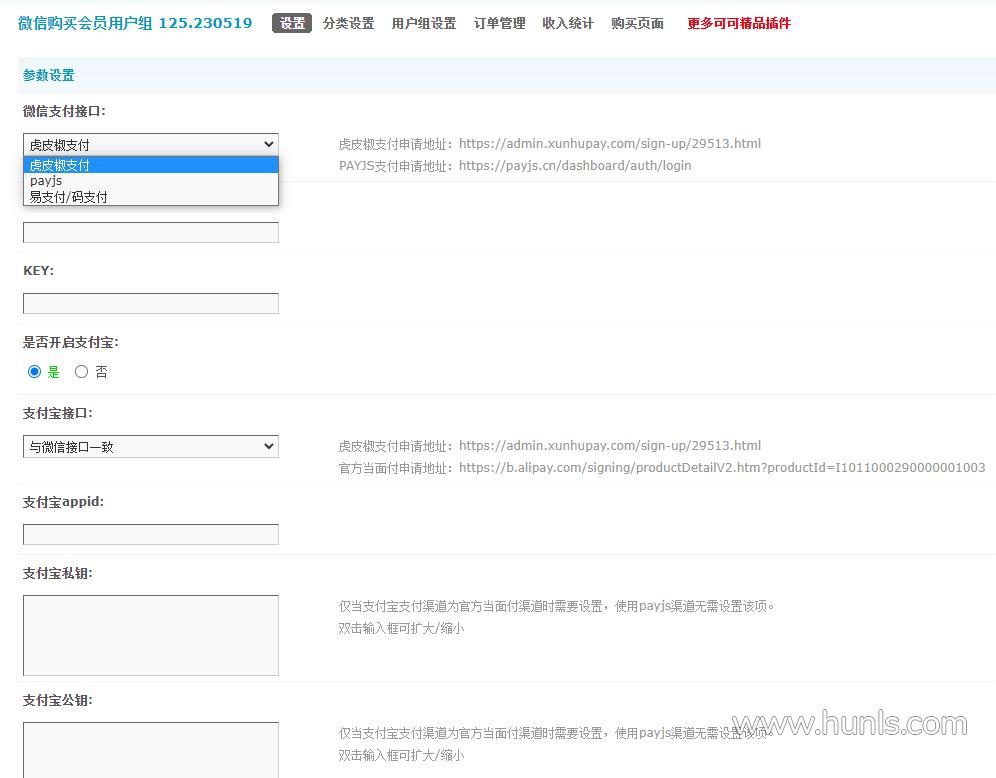
Task: Choose payjs option in dropdown list
Action: 151,181
